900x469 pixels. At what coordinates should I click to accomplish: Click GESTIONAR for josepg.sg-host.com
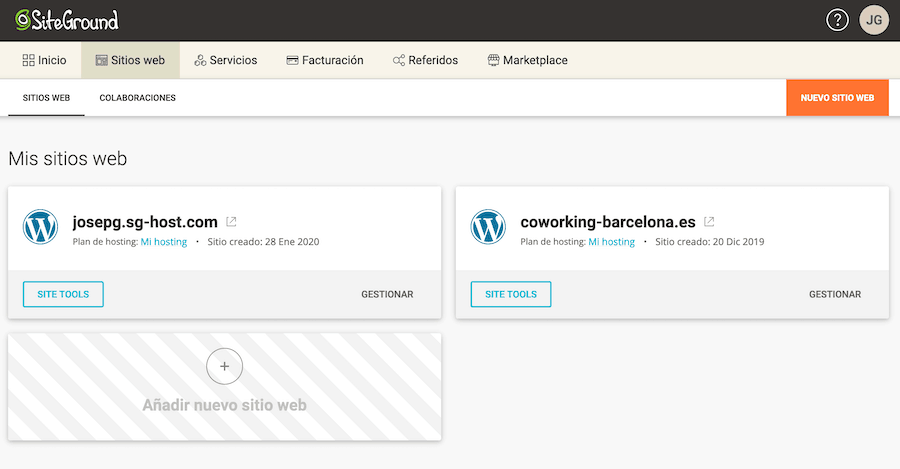[x=387, y=294]
